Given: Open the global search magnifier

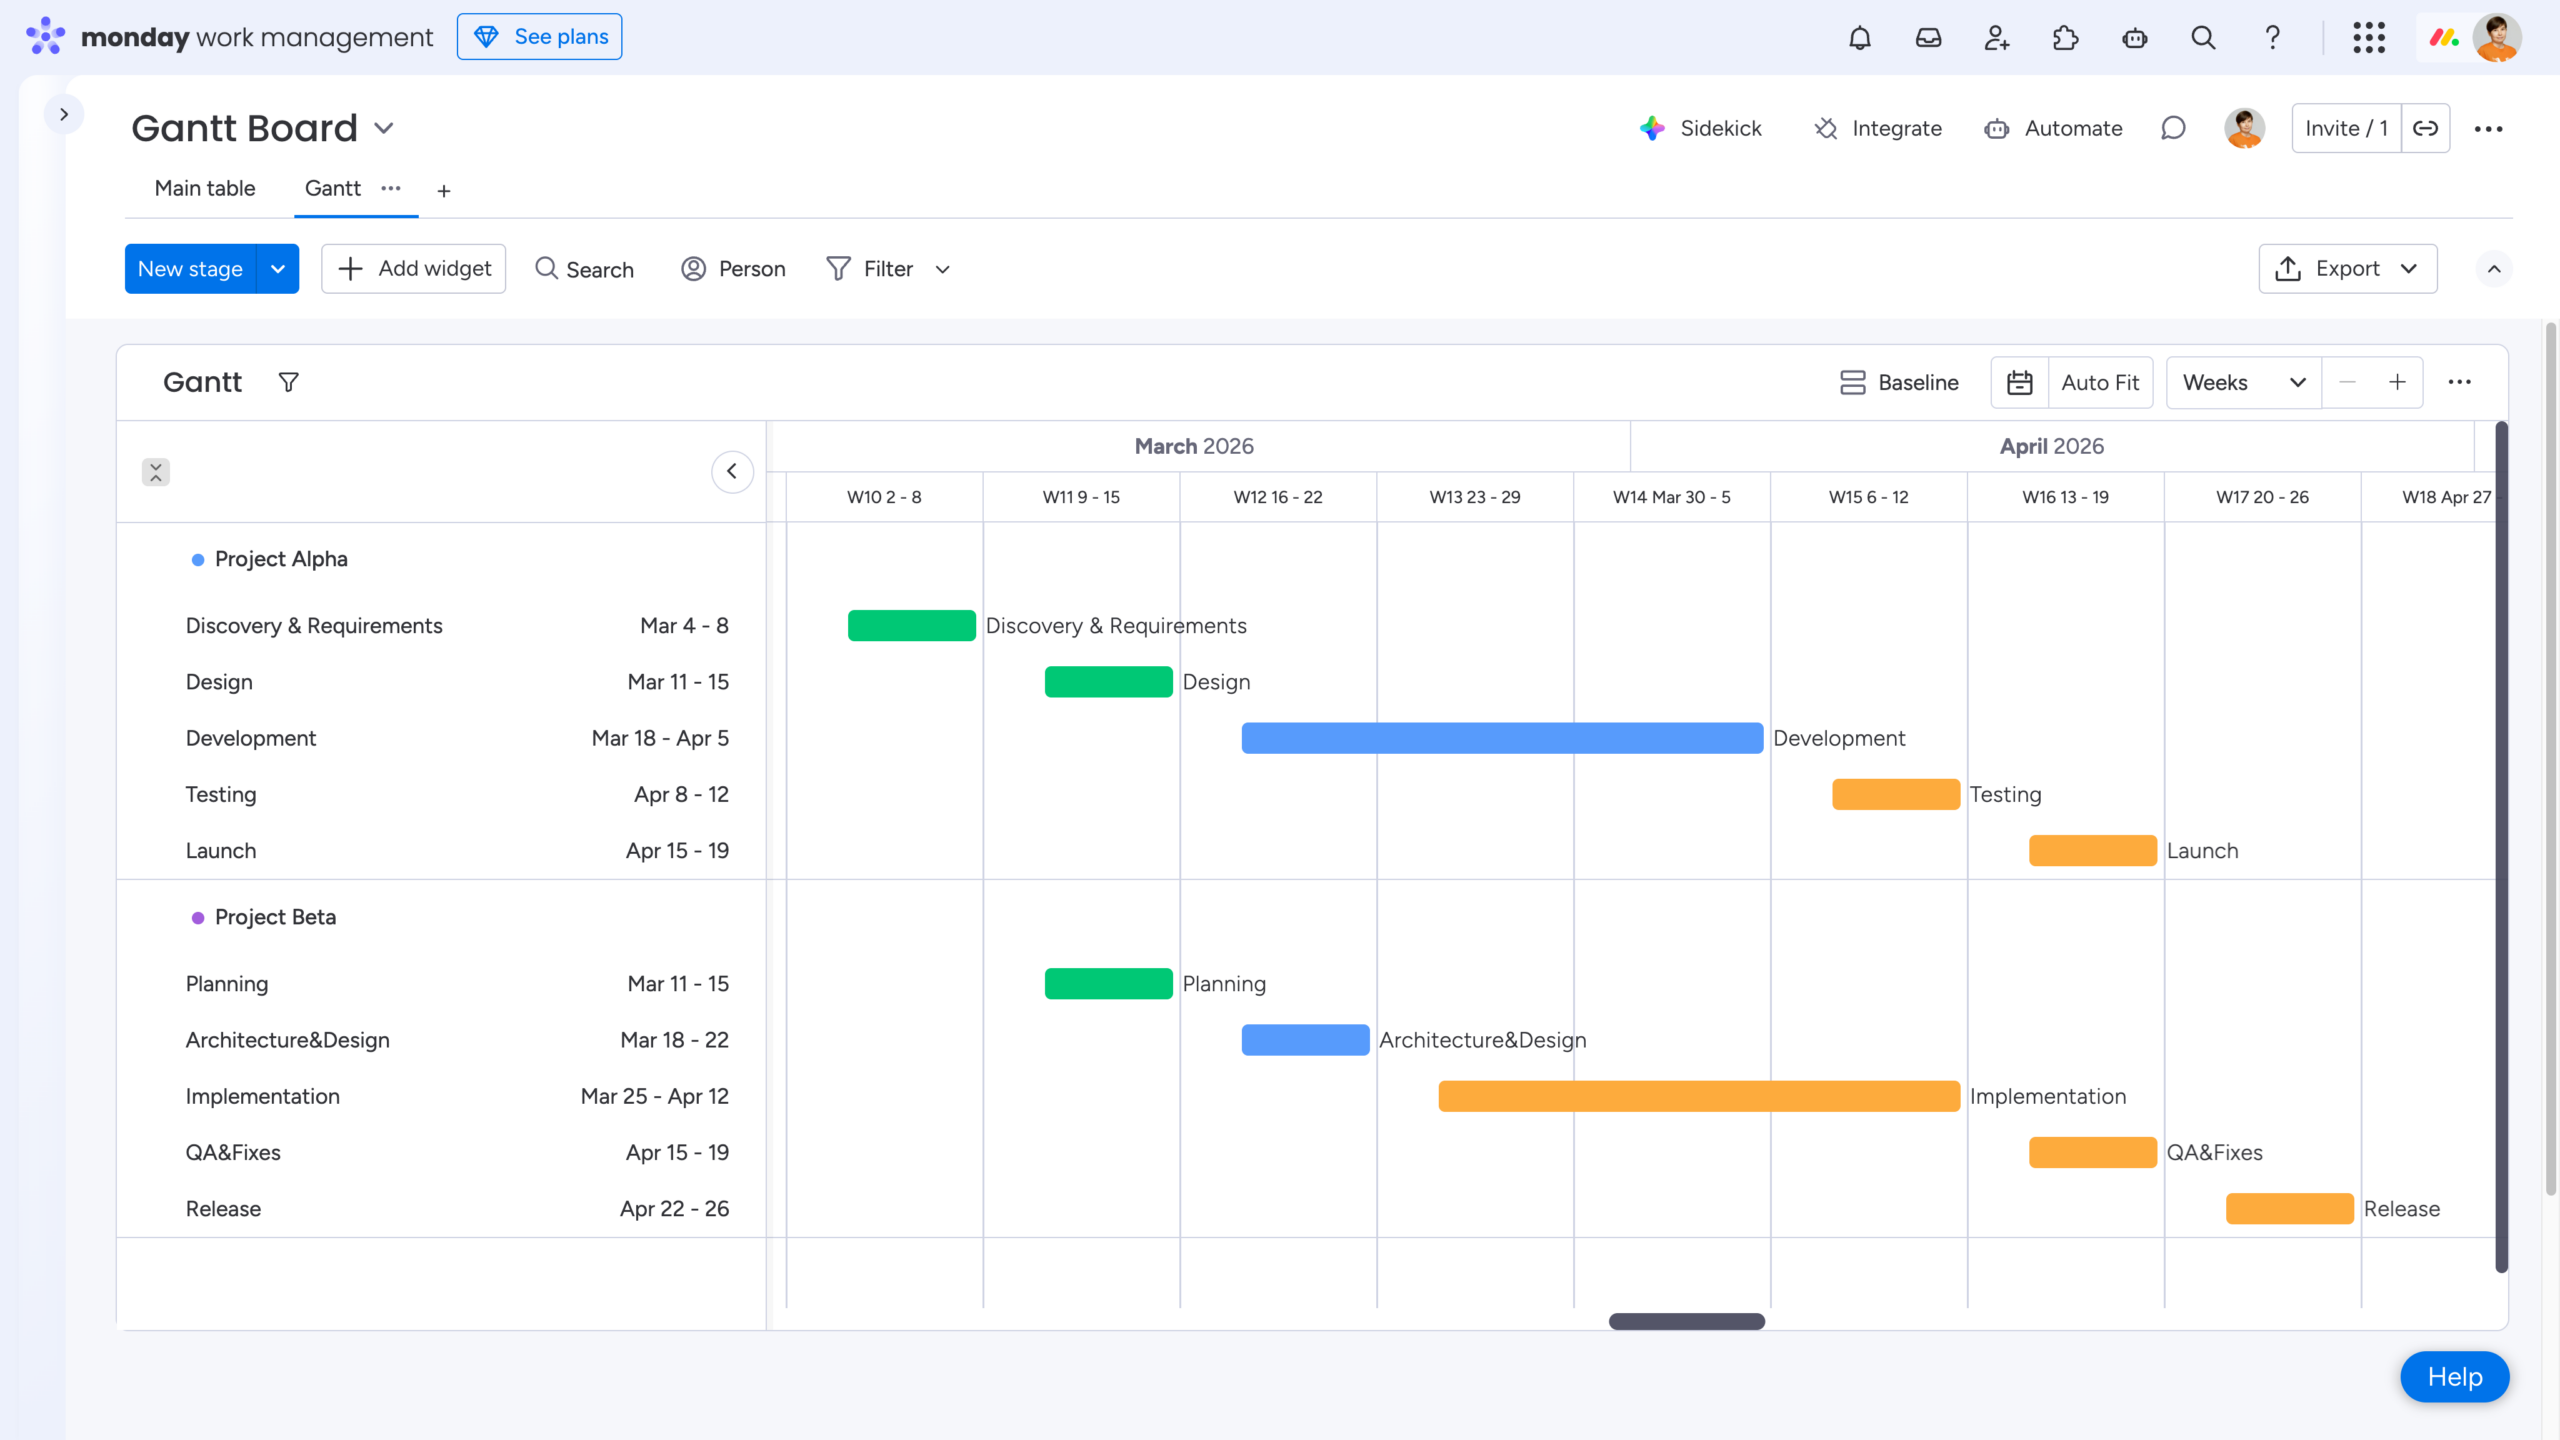Looking at the screenshot, I should point(2203,37).
